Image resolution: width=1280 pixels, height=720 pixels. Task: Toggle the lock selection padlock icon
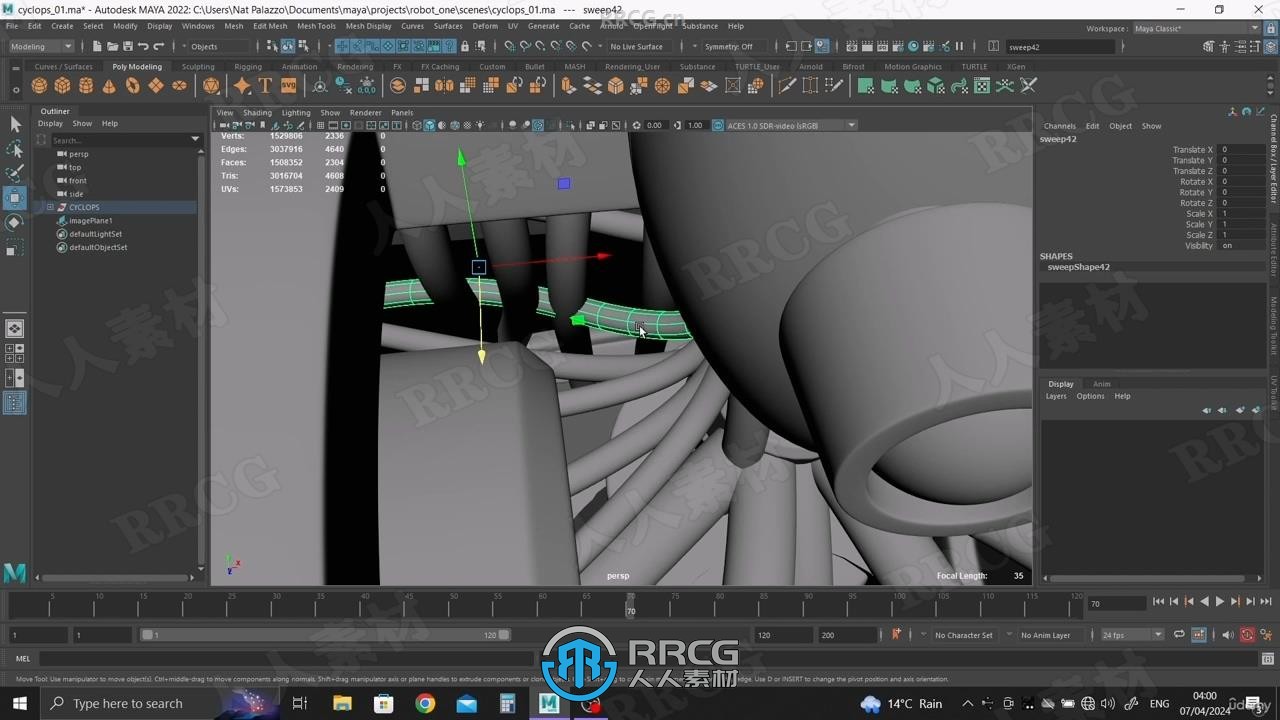465,46
